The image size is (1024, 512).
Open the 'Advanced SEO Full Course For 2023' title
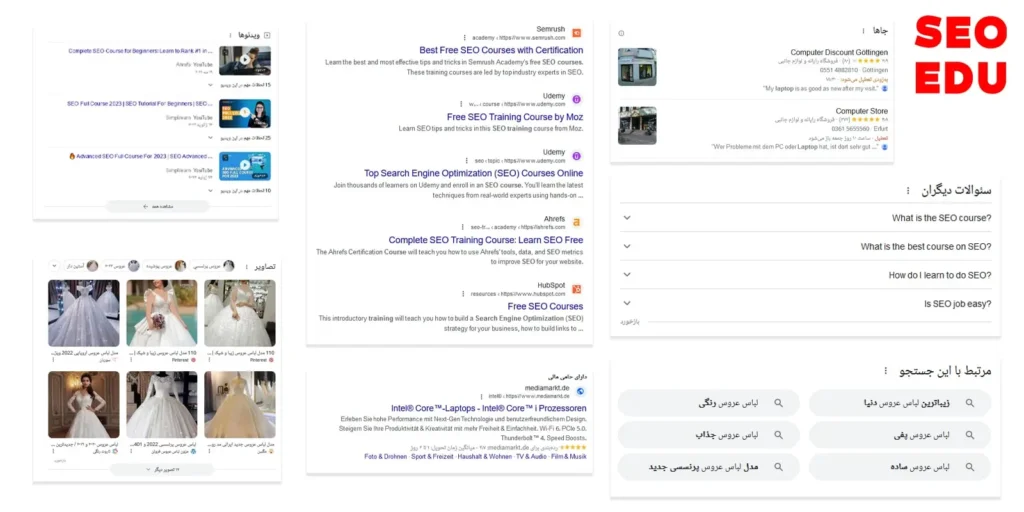pyautogui.click(x=141, y=156)
